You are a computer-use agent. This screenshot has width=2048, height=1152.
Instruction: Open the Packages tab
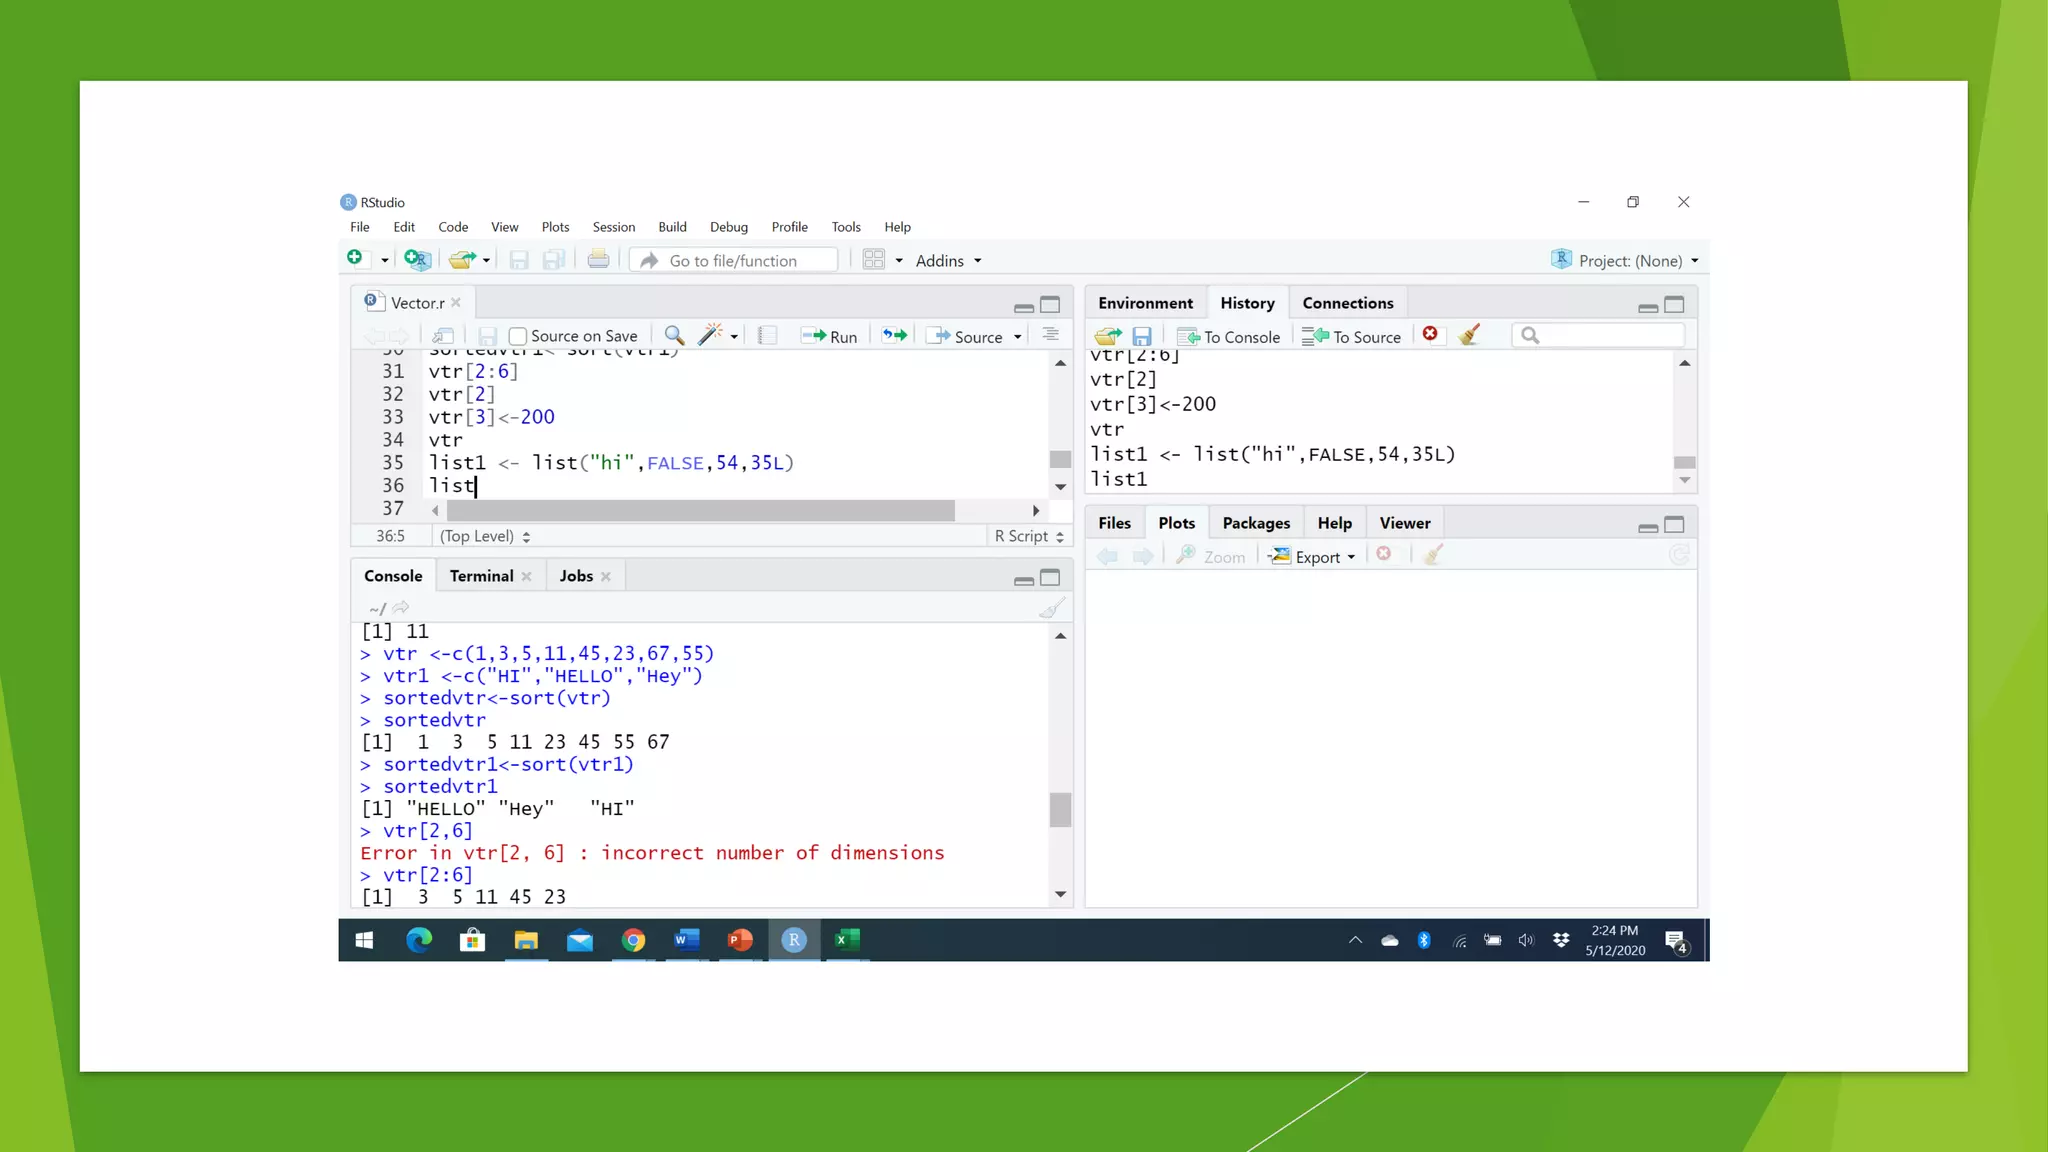(x=1256, y=523)
